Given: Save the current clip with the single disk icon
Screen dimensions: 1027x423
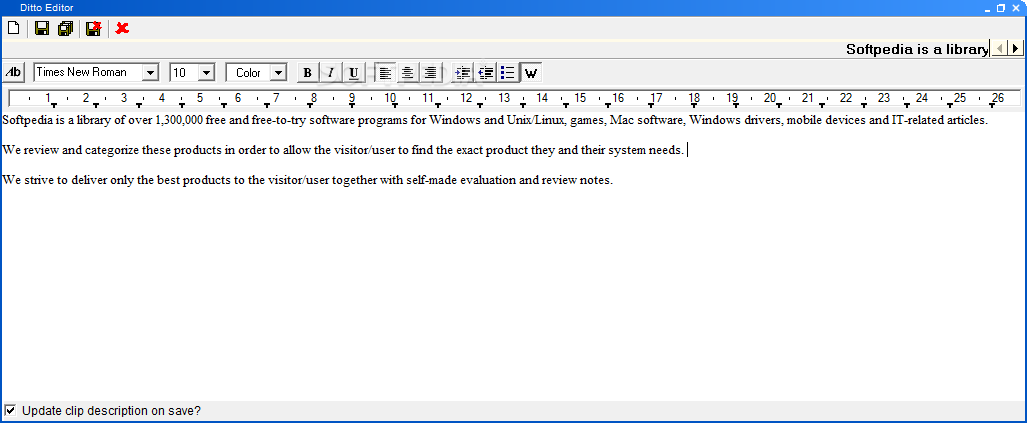Looking at the screenshot, I should [x=42, y=28].
